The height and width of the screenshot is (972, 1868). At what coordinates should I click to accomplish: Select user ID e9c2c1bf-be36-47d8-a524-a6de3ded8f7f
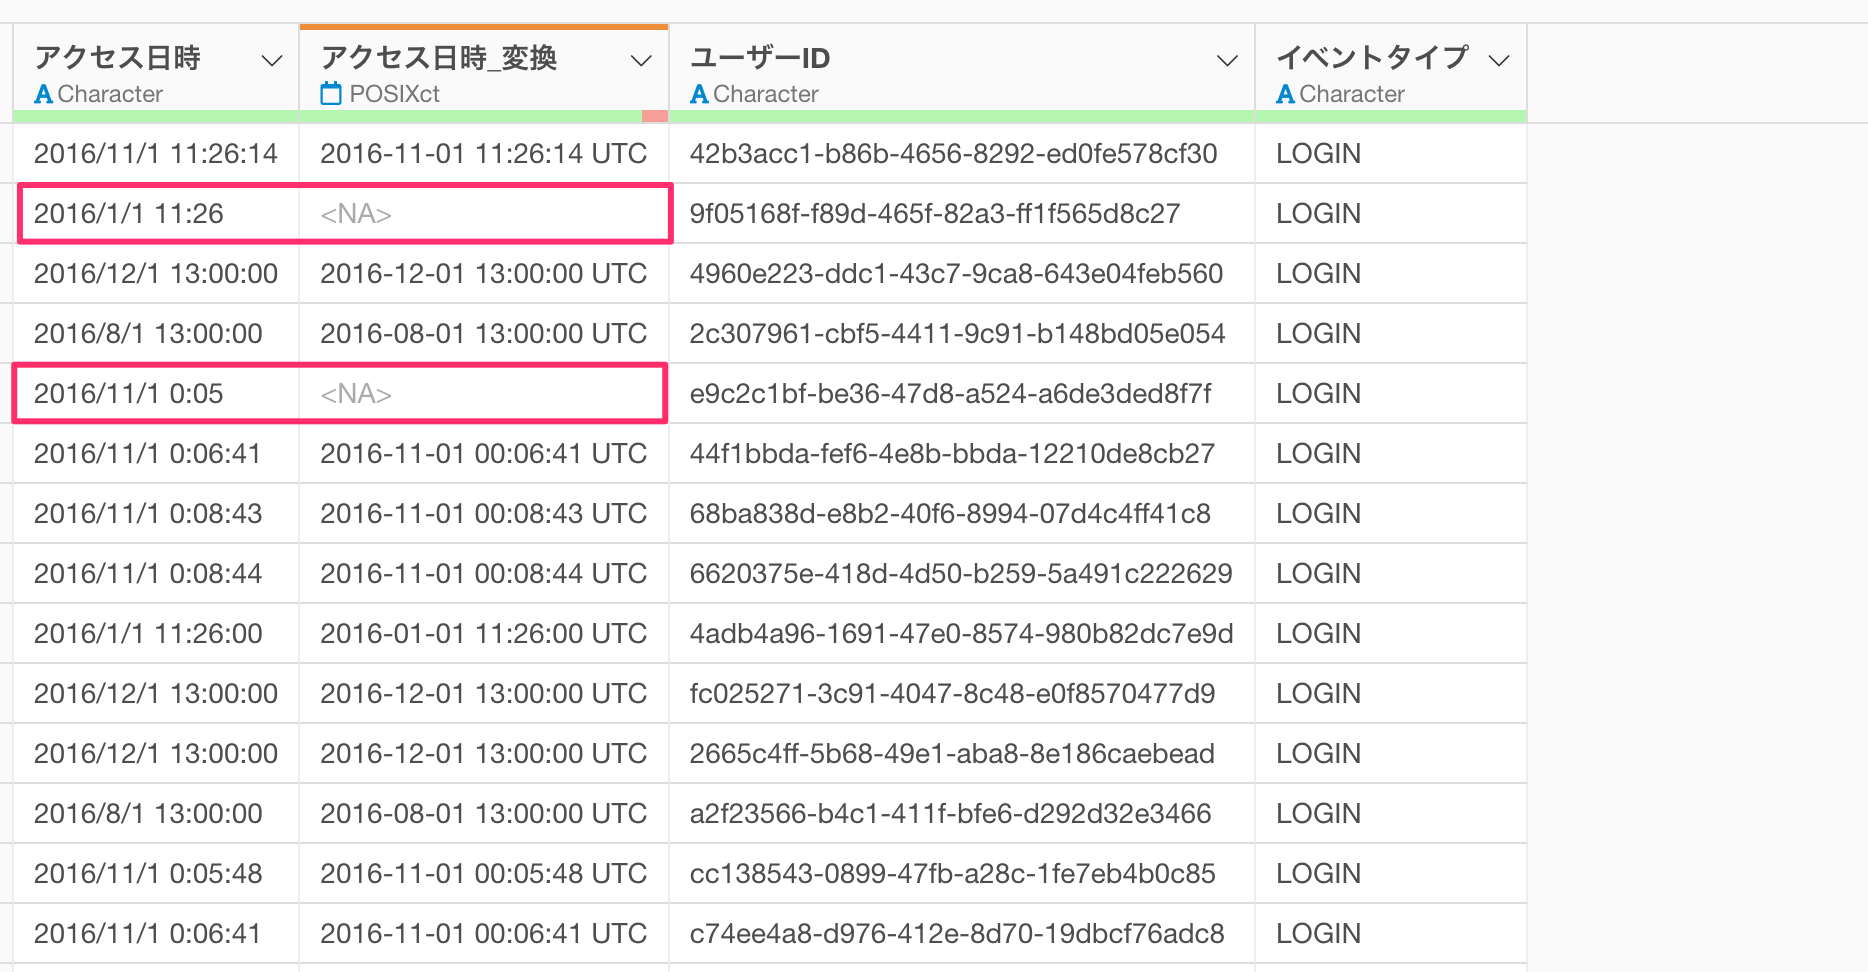962,393
